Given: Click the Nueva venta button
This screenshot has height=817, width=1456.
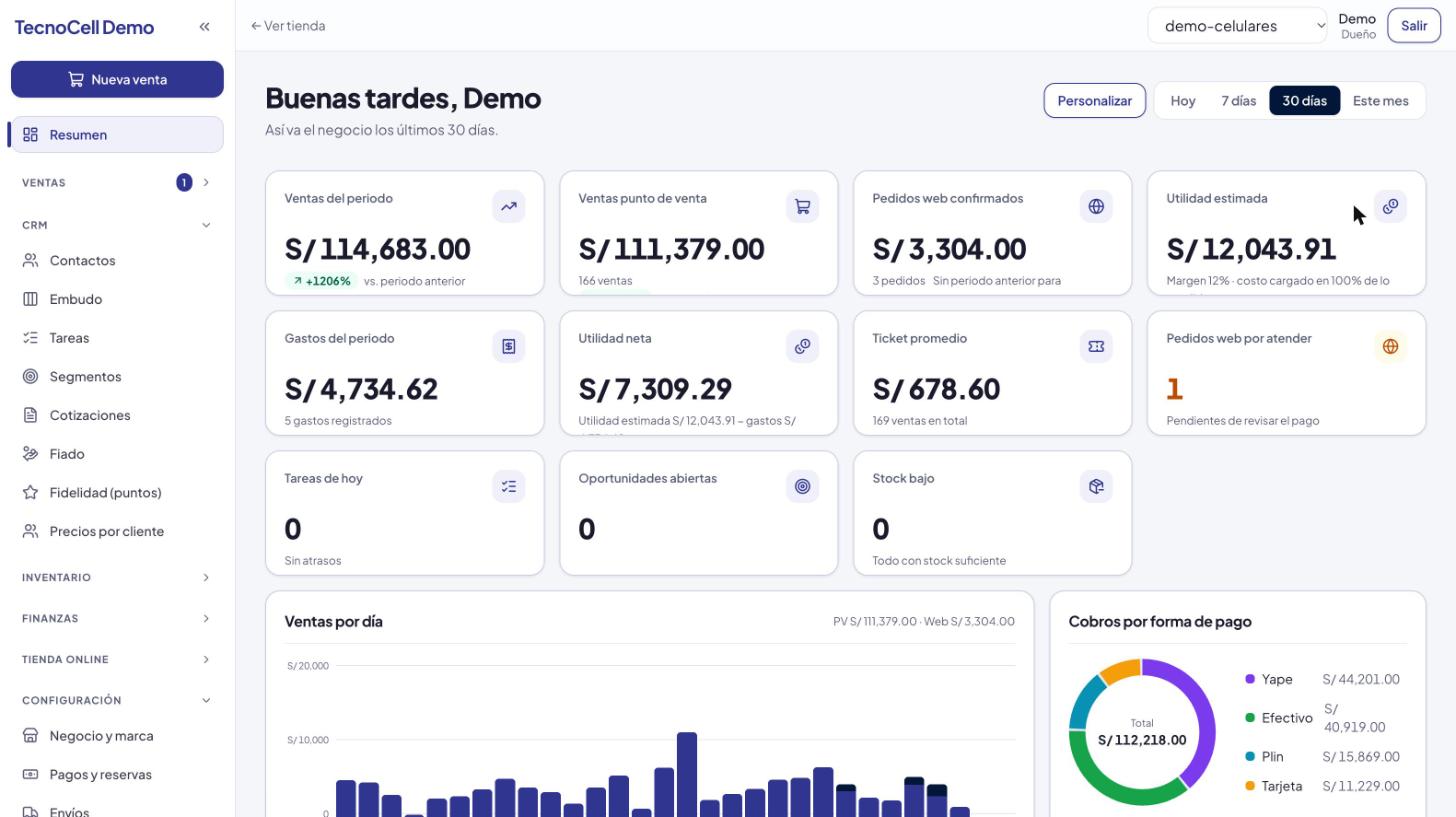Looking at the screenshot, I should pyautogui.click(x=117, y=79).
